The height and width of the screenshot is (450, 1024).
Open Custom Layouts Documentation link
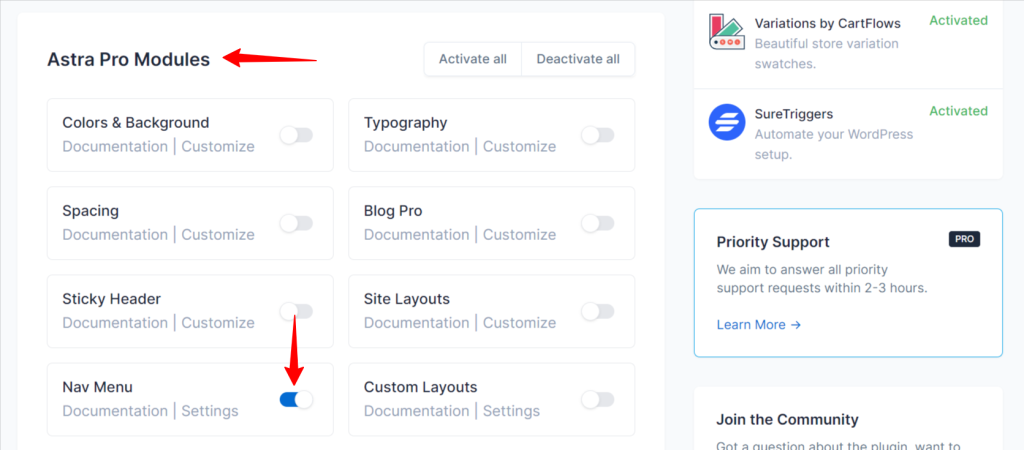(x=417, y=411)
